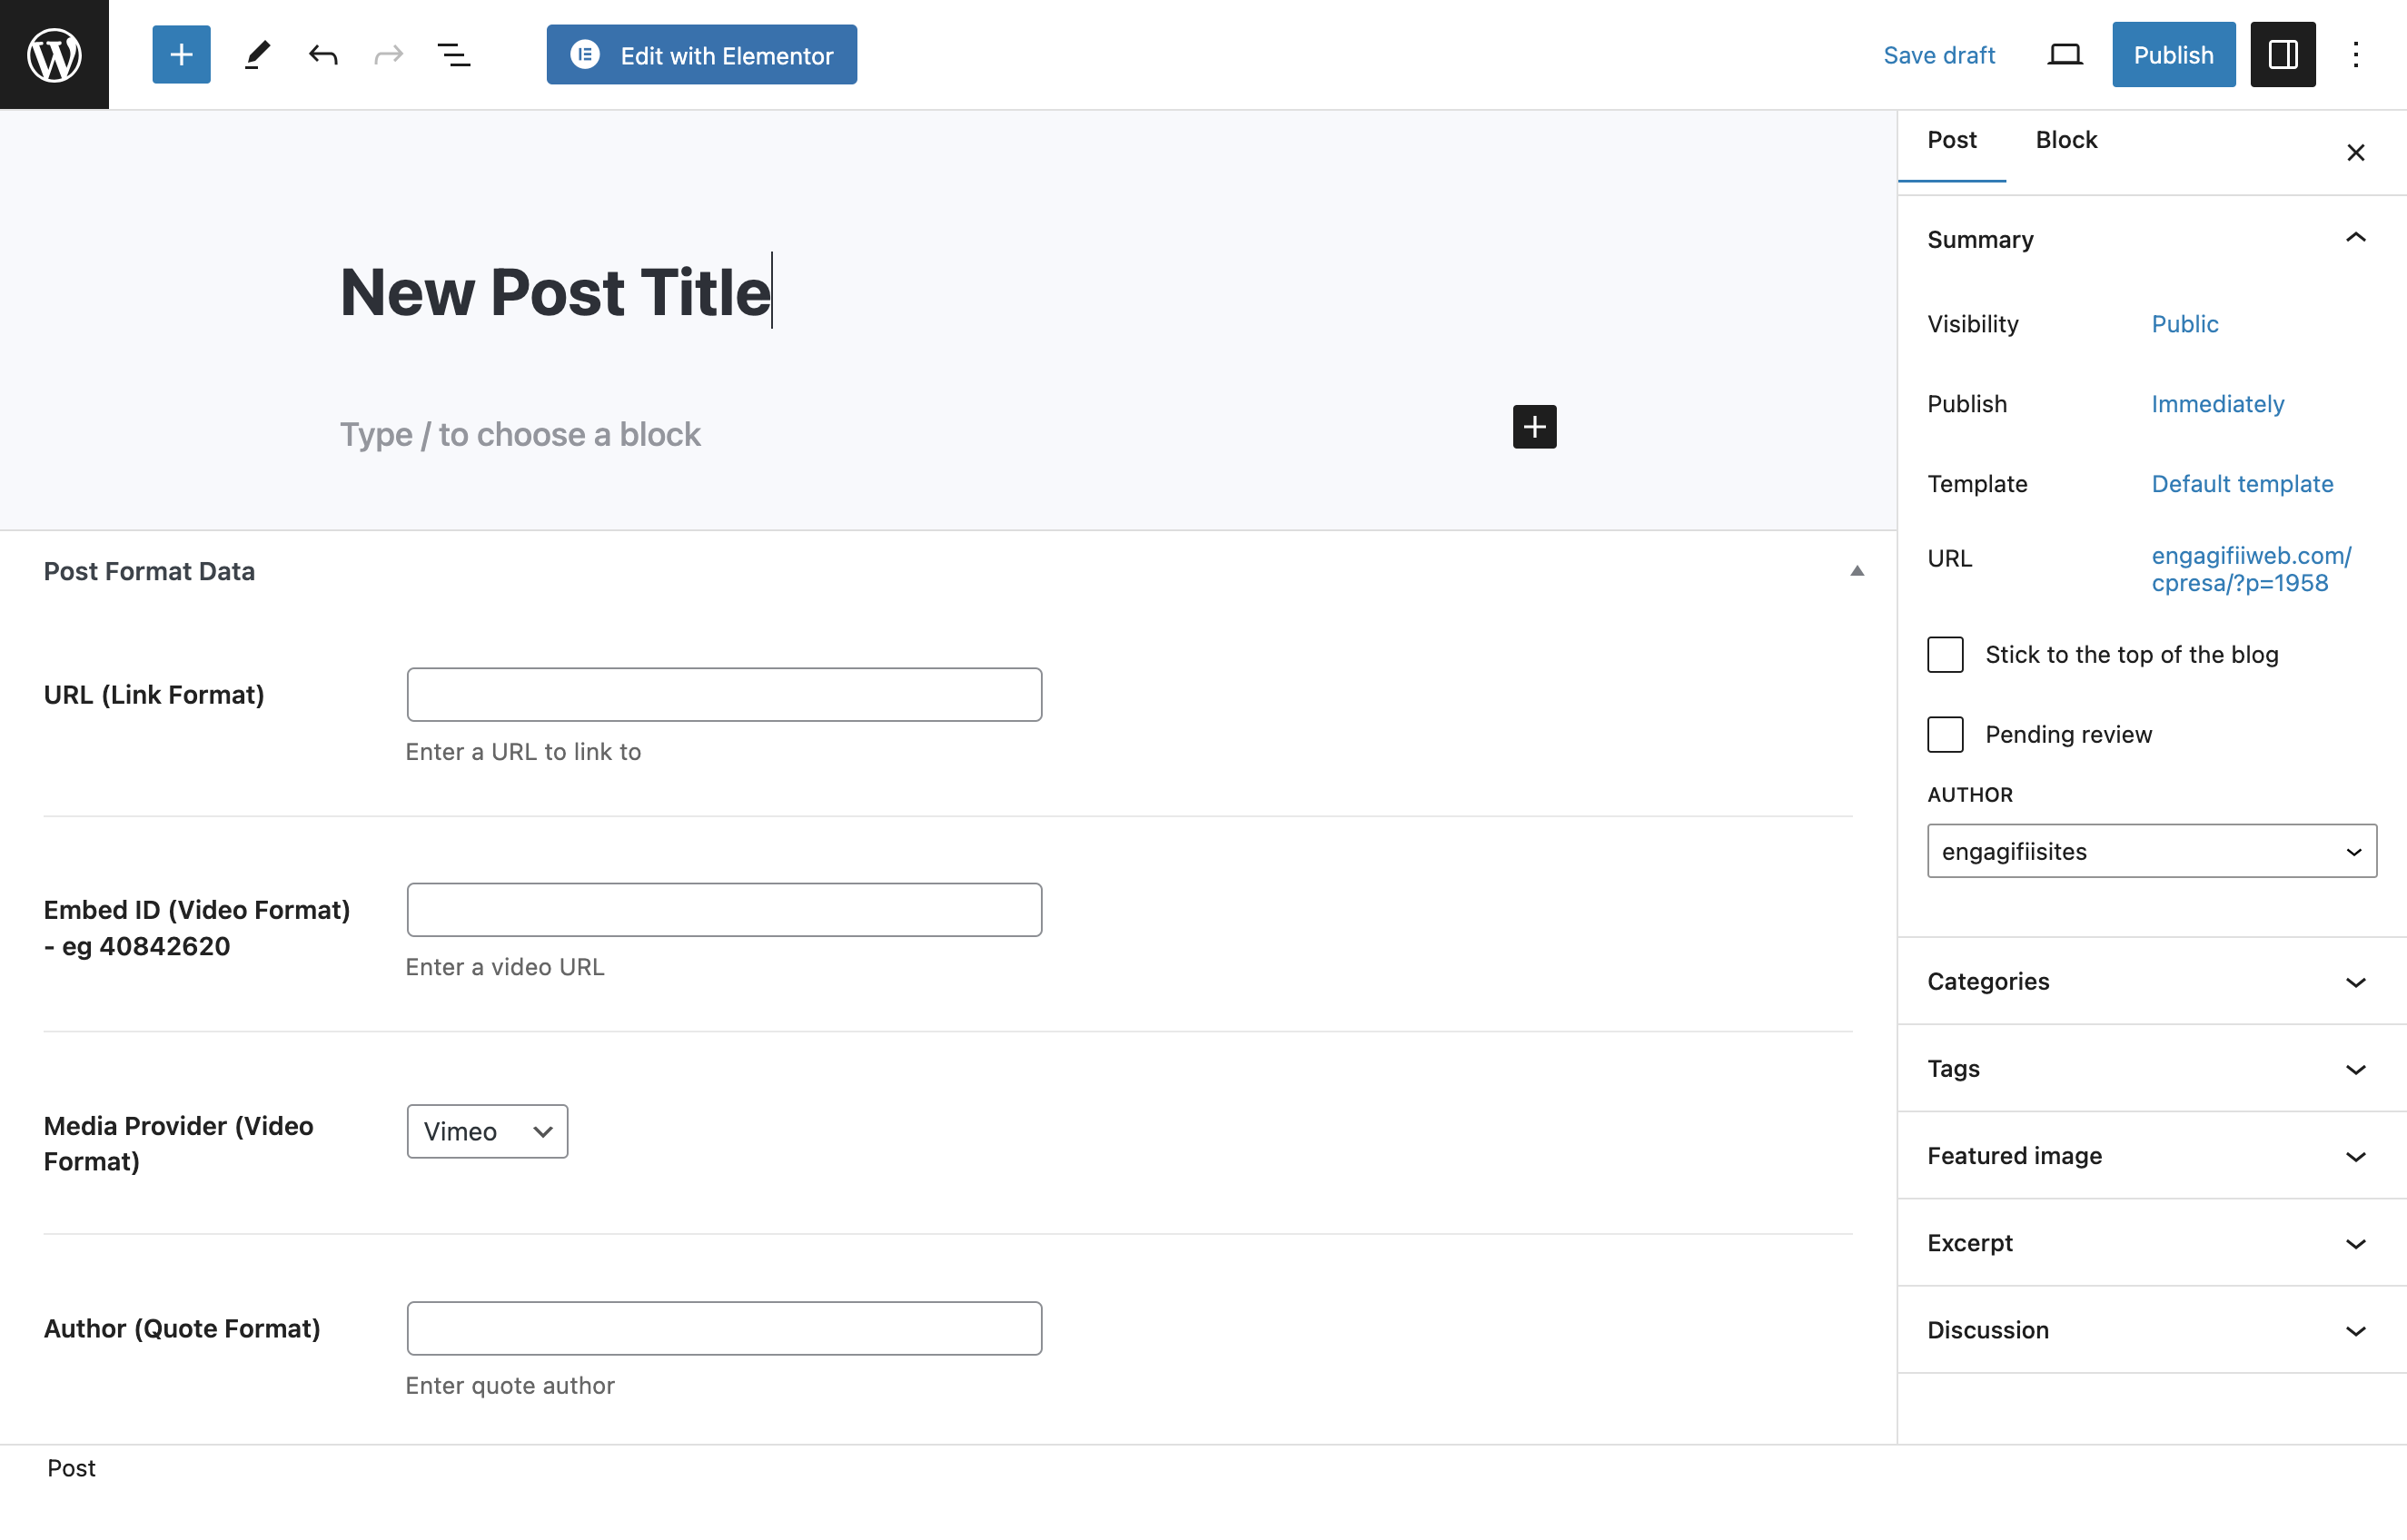Change visibility from Public
Screen dimensions: 2407x1540
click(2184, 324)
